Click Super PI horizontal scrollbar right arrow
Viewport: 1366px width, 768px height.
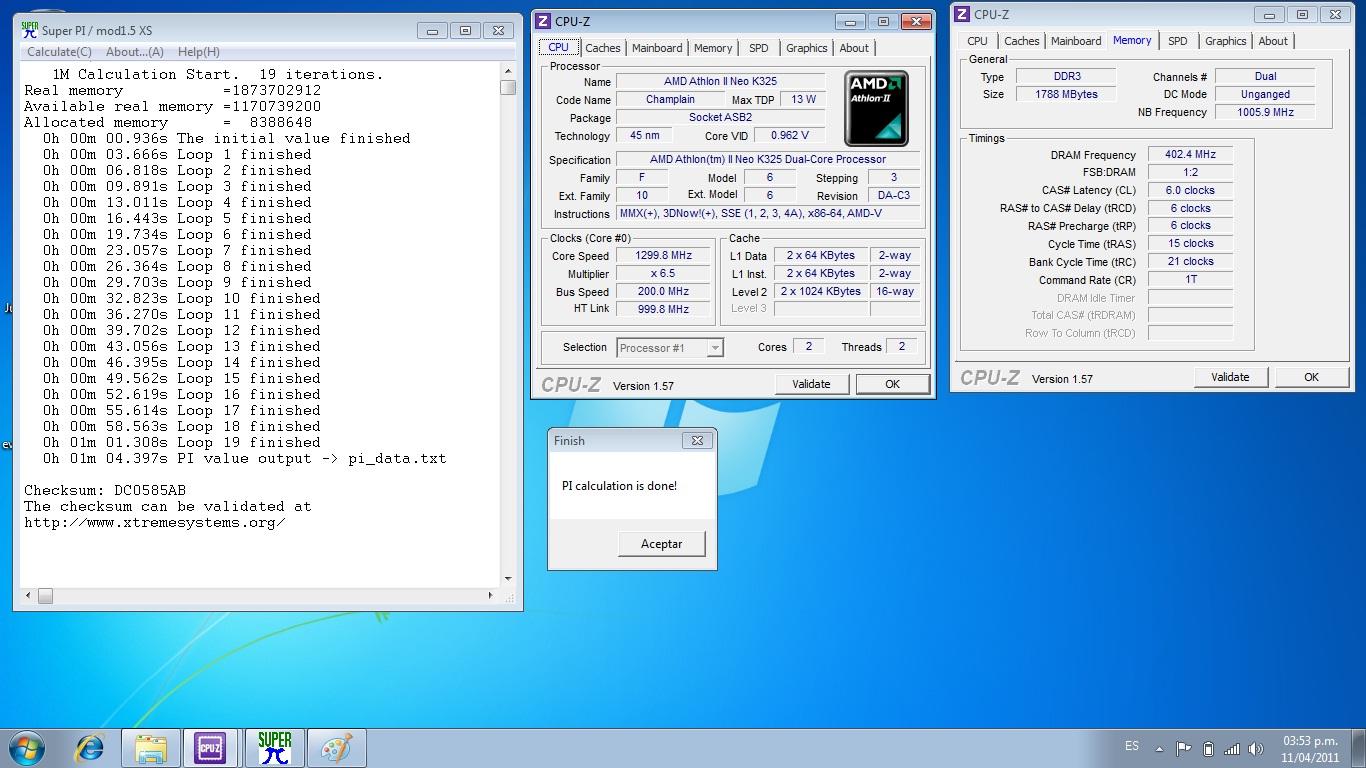pos(490,595)
